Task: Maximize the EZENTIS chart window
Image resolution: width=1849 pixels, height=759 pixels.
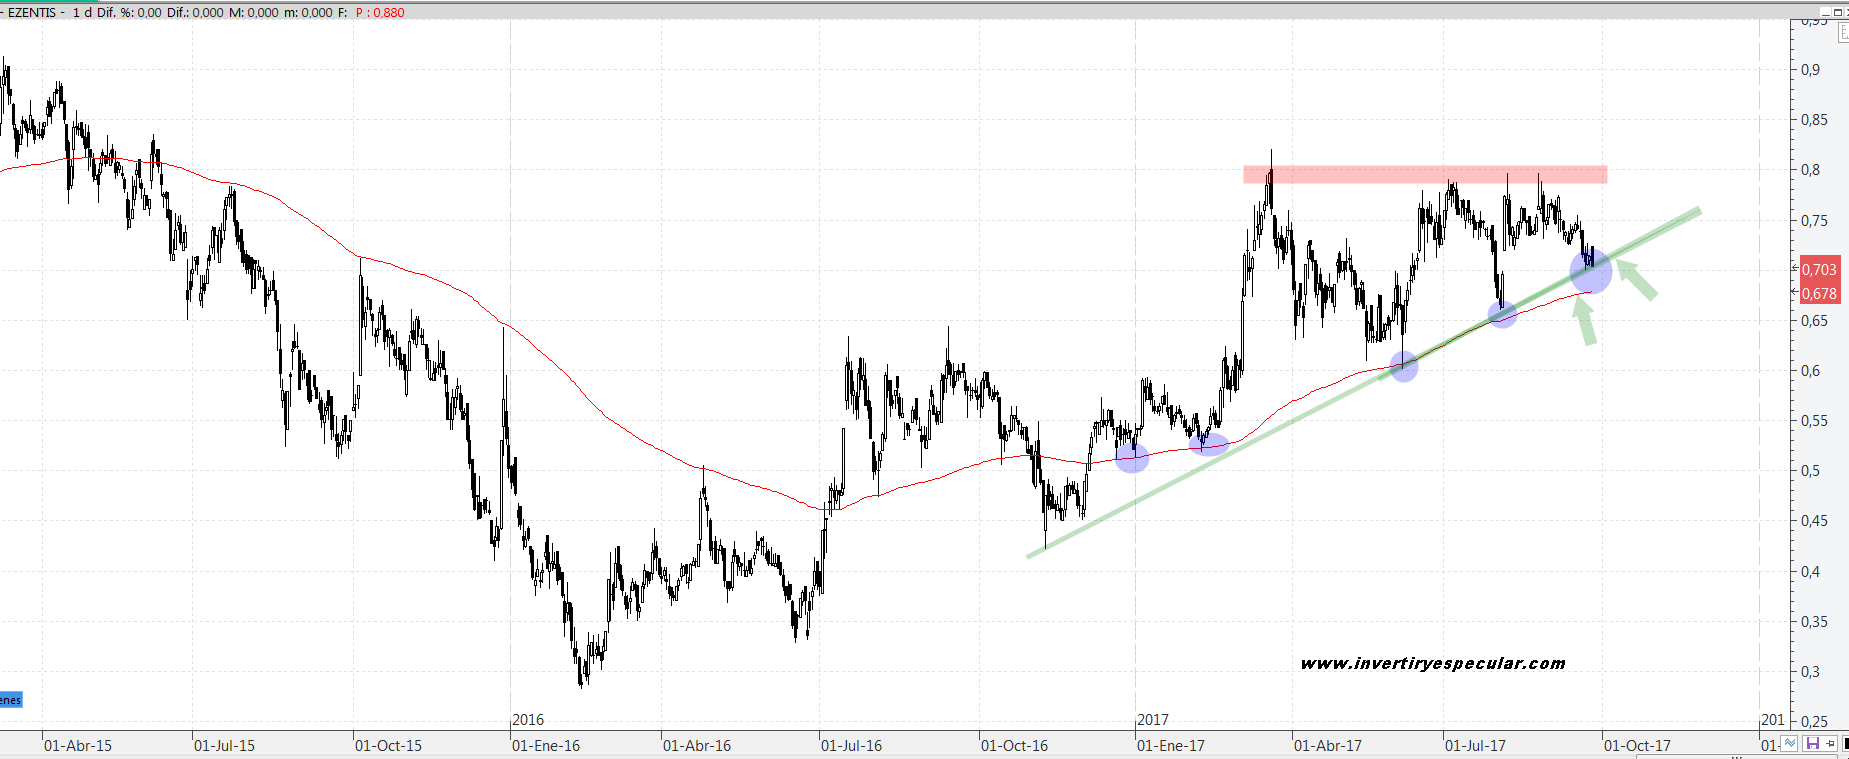Action: (x=1837, y=12)
